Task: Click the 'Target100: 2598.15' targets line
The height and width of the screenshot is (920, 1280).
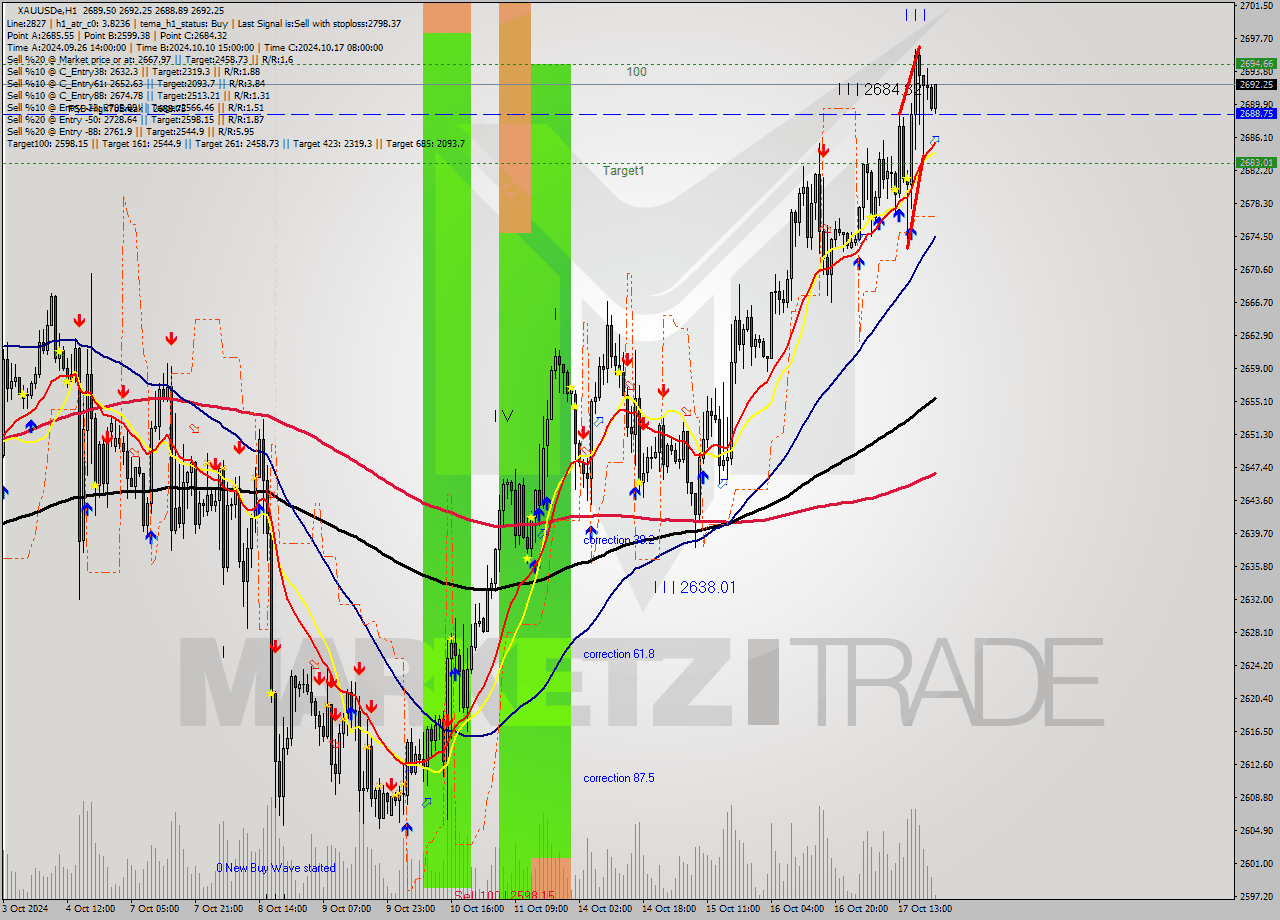Action: (x=235, y=143)
